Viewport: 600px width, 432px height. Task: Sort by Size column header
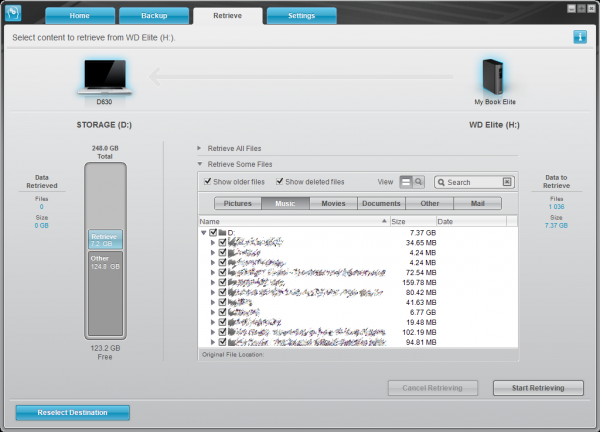413,221
